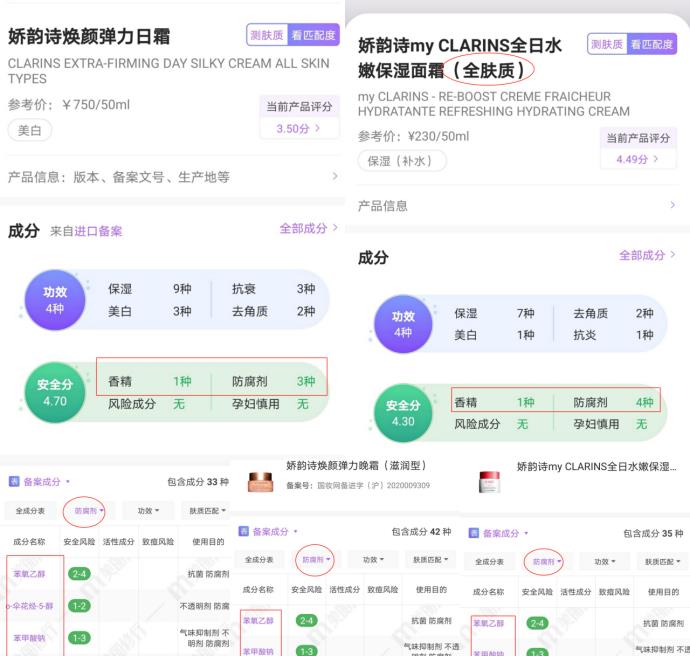Screen dimensions: 690x656
Task: Select the 美白 tag under ¥750/50ml
Action: tap(29, 130)
